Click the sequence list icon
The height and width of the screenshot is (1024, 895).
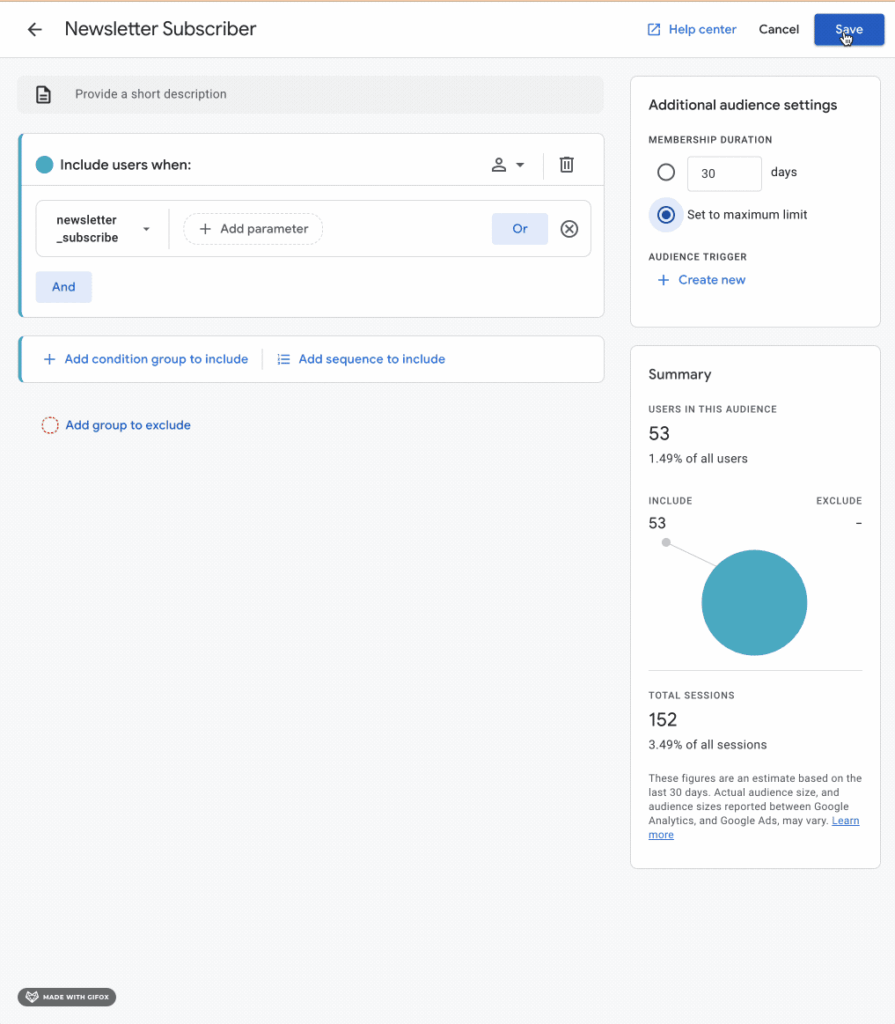pos(284,359)
